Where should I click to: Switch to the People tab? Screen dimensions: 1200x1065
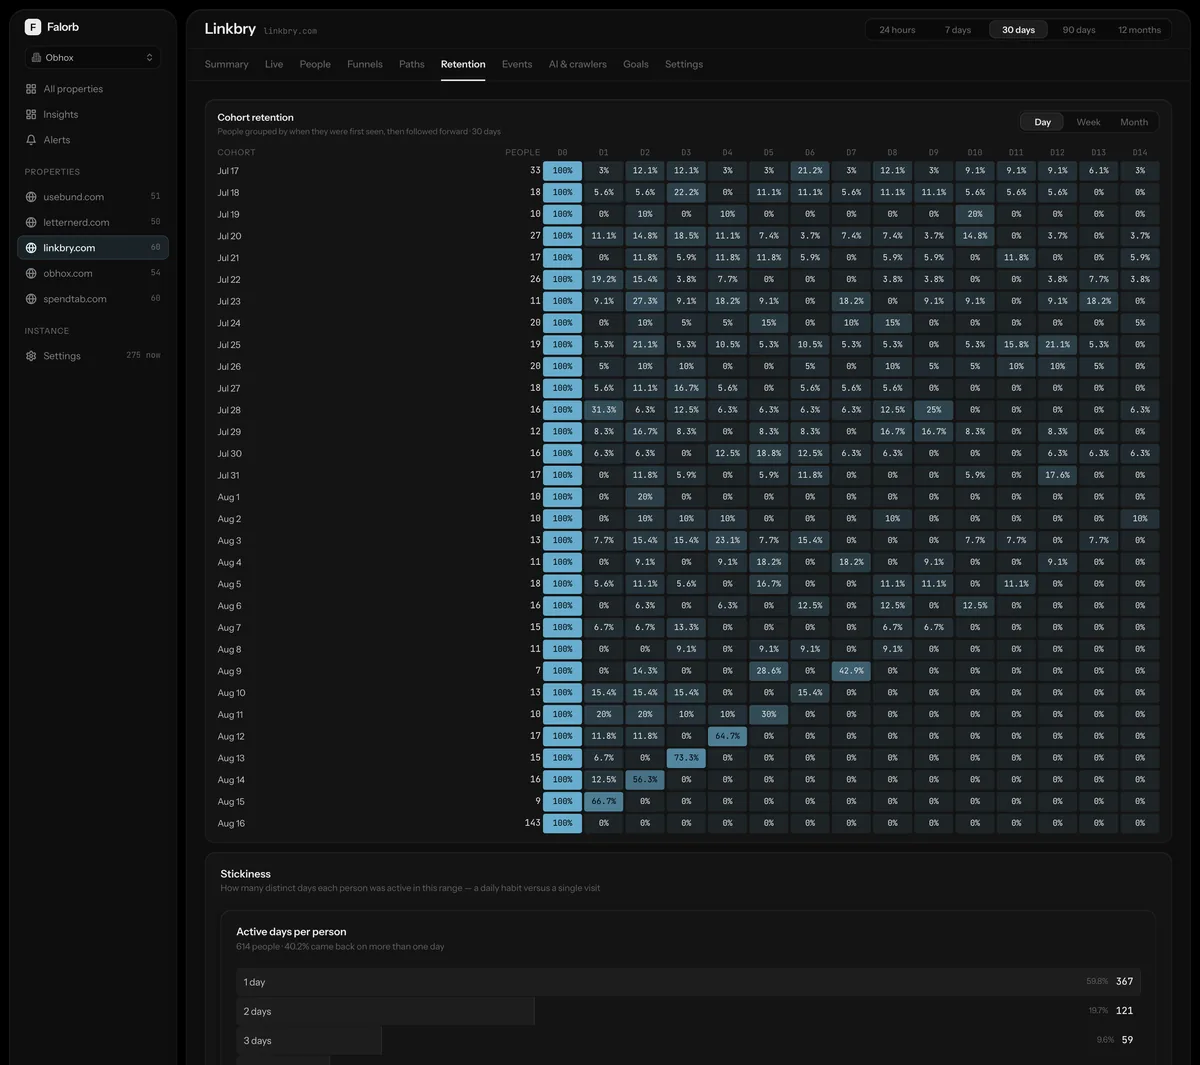(315, 64)
